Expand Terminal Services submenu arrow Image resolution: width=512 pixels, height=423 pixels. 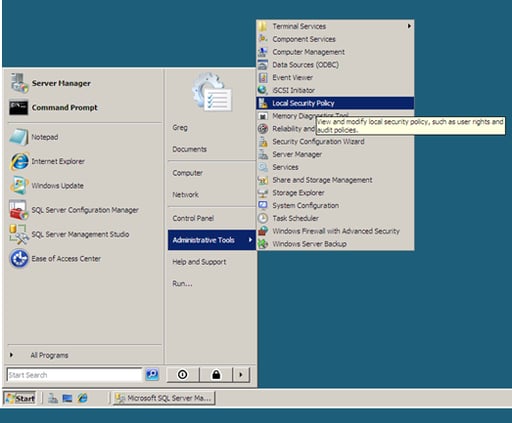coord(409,26)
